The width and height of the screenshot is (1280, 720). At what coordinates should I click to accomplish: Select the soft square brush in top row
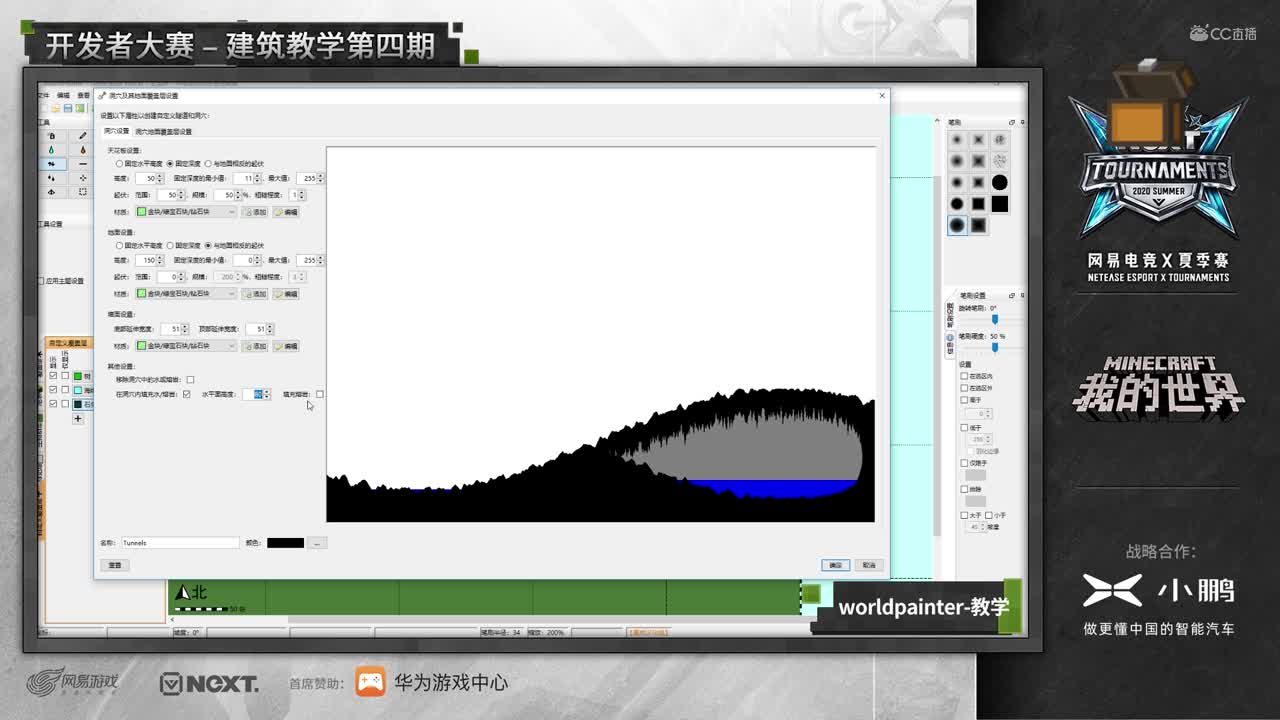click(x=978, y=140)
